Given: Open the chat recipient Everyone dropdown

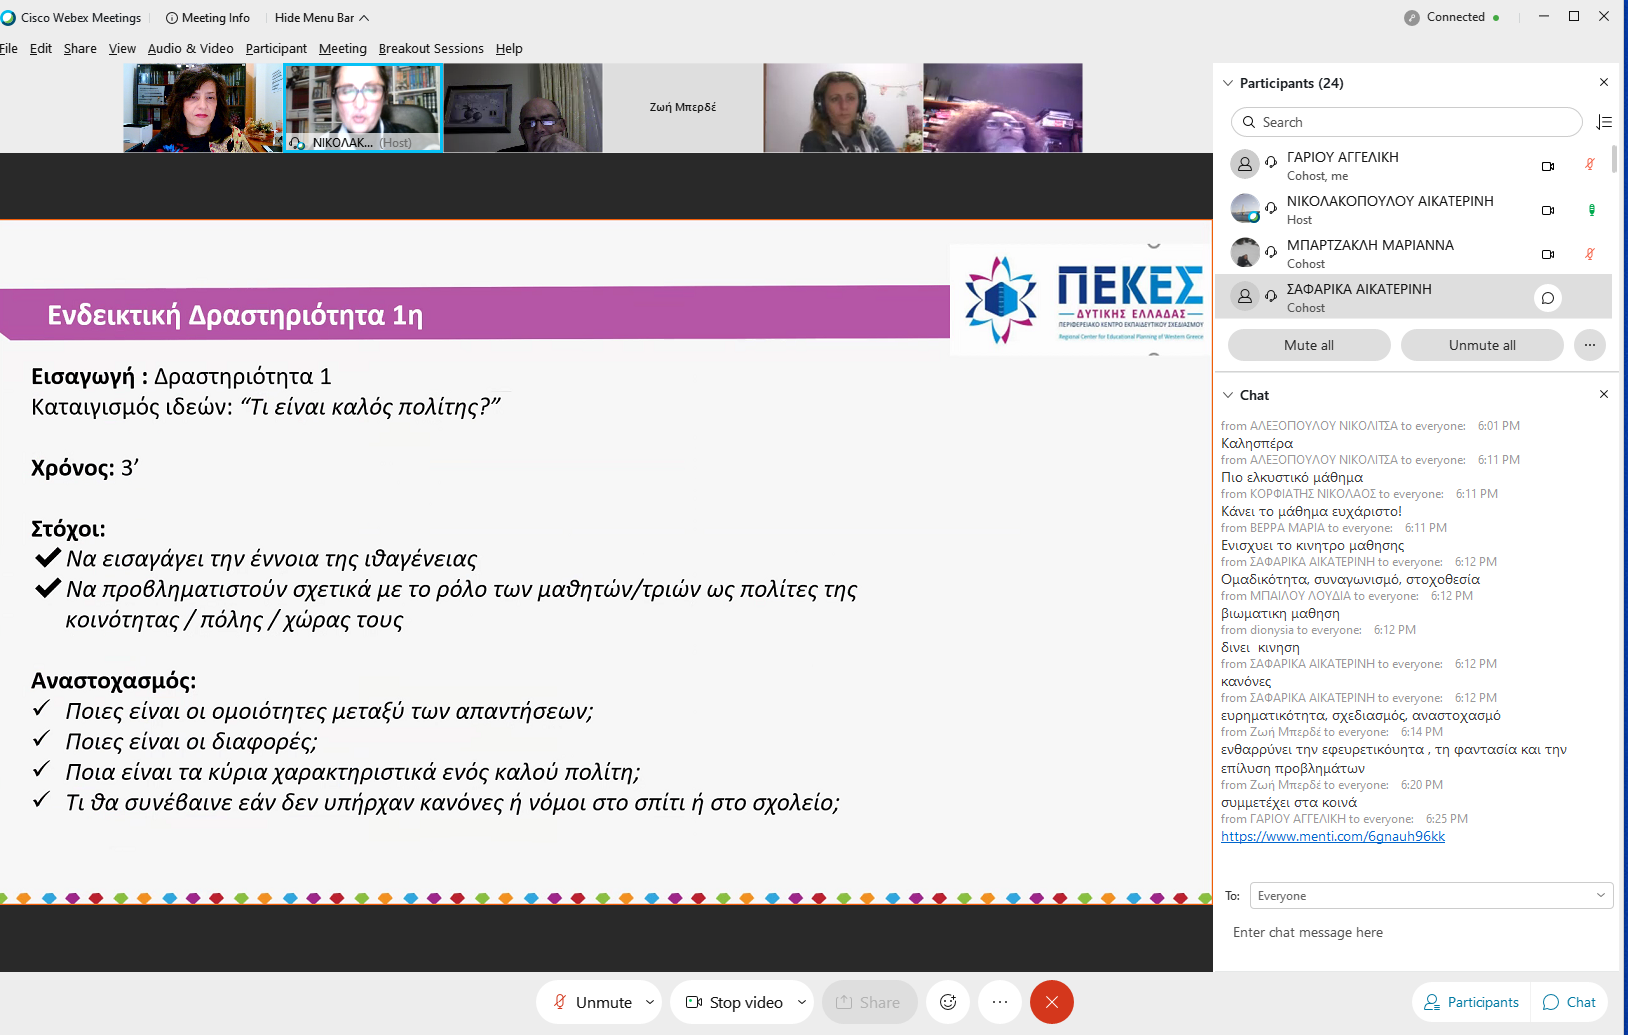Looking at the screenshot, I should click(1431, 896).
